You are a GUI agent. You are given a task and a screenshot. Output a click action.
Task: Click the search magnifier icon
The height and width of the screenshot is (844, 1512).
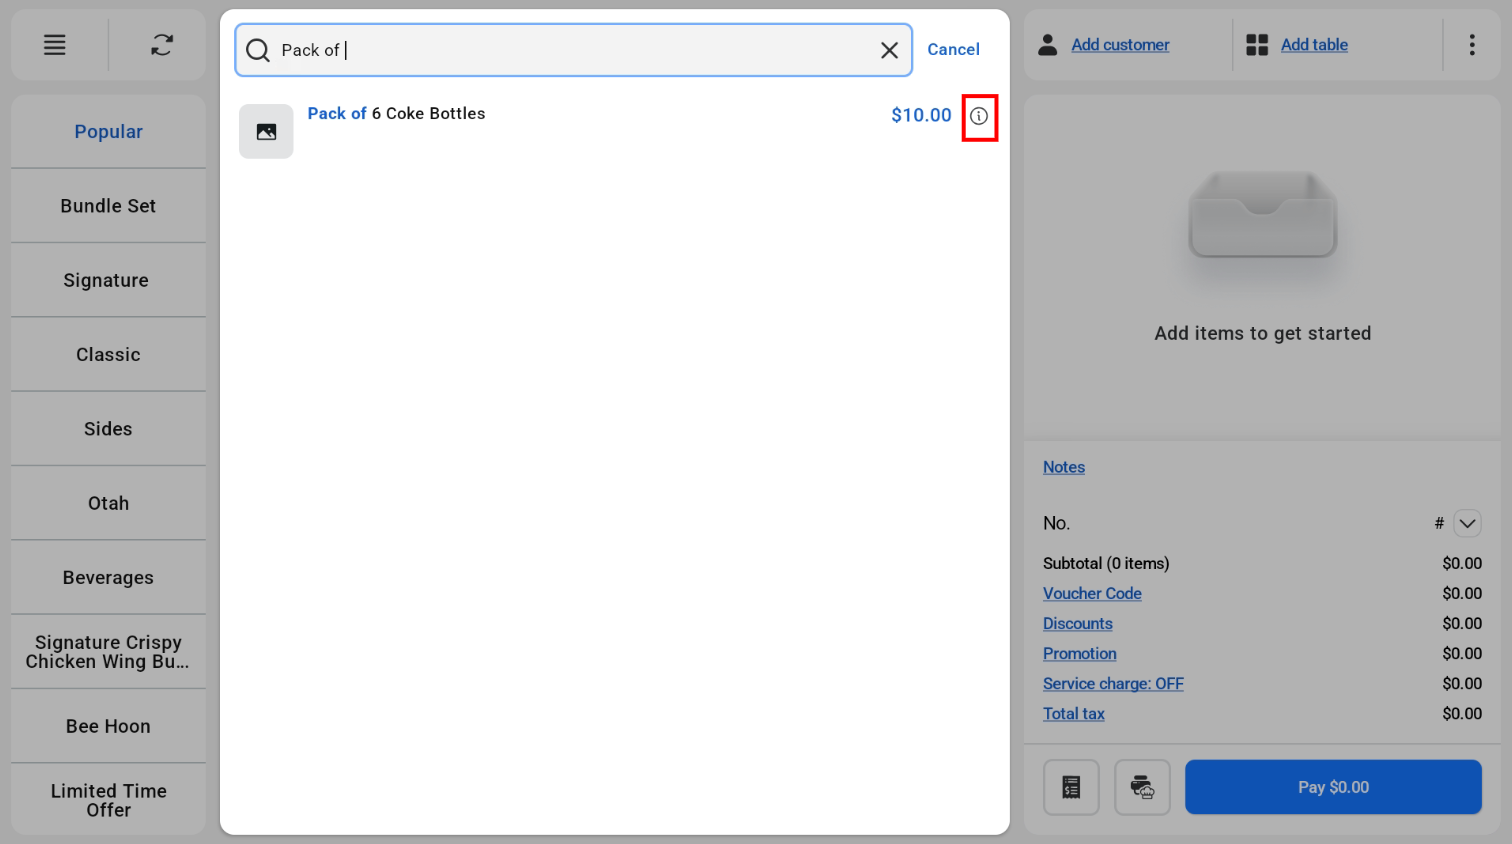pyautogui.click(x=258, y=50)
